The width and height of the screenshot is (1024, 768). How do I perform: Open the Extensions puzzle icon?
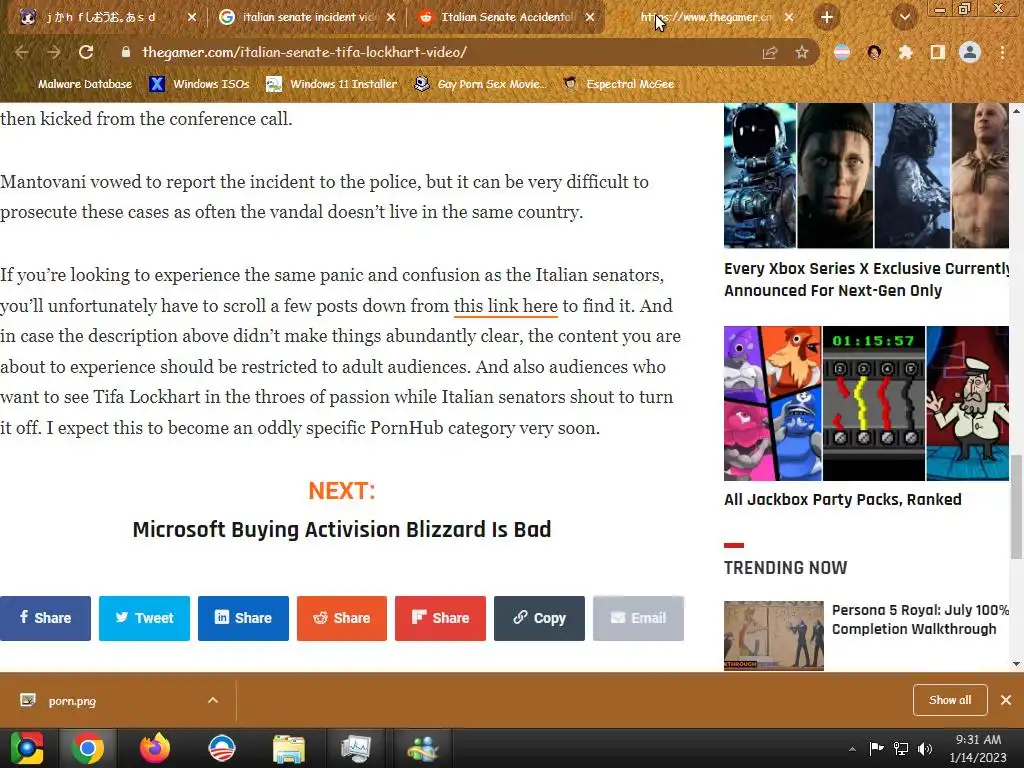point(906,52)
